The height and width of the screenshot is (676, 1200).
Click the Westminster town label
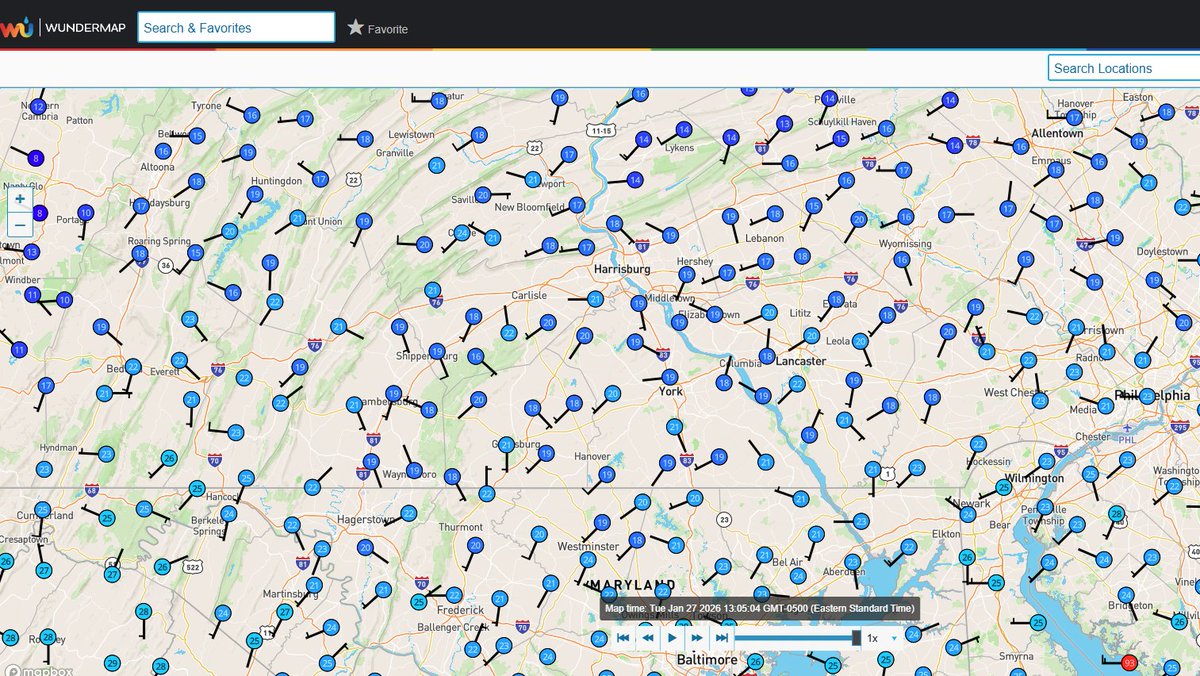tap(588, 547)
